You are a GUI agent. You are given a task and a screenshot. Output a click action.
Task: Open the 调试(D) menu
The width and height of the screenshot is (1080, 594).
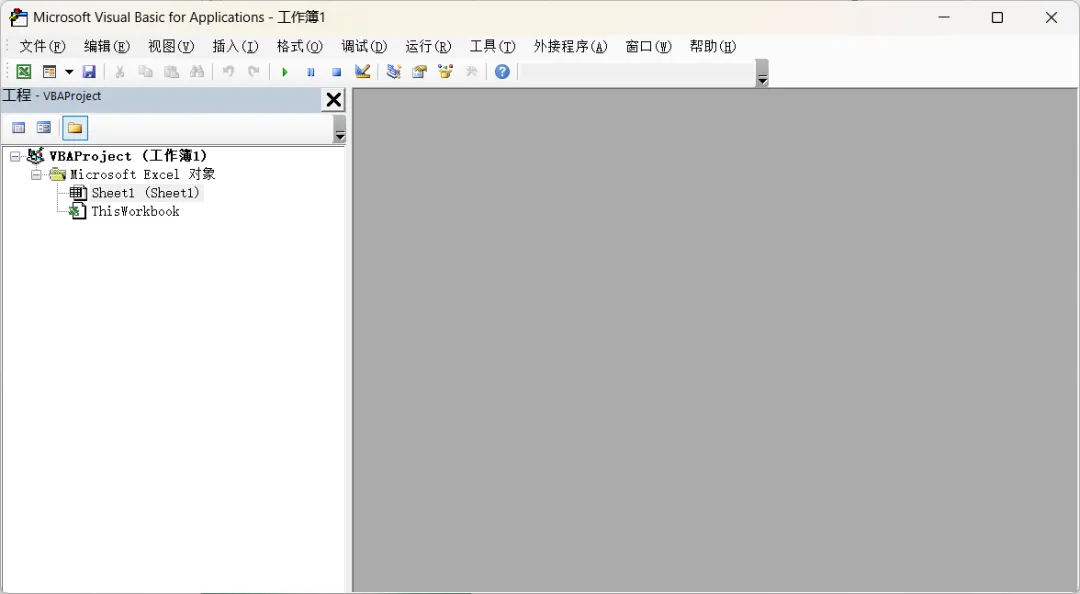[x=364, y=46]
